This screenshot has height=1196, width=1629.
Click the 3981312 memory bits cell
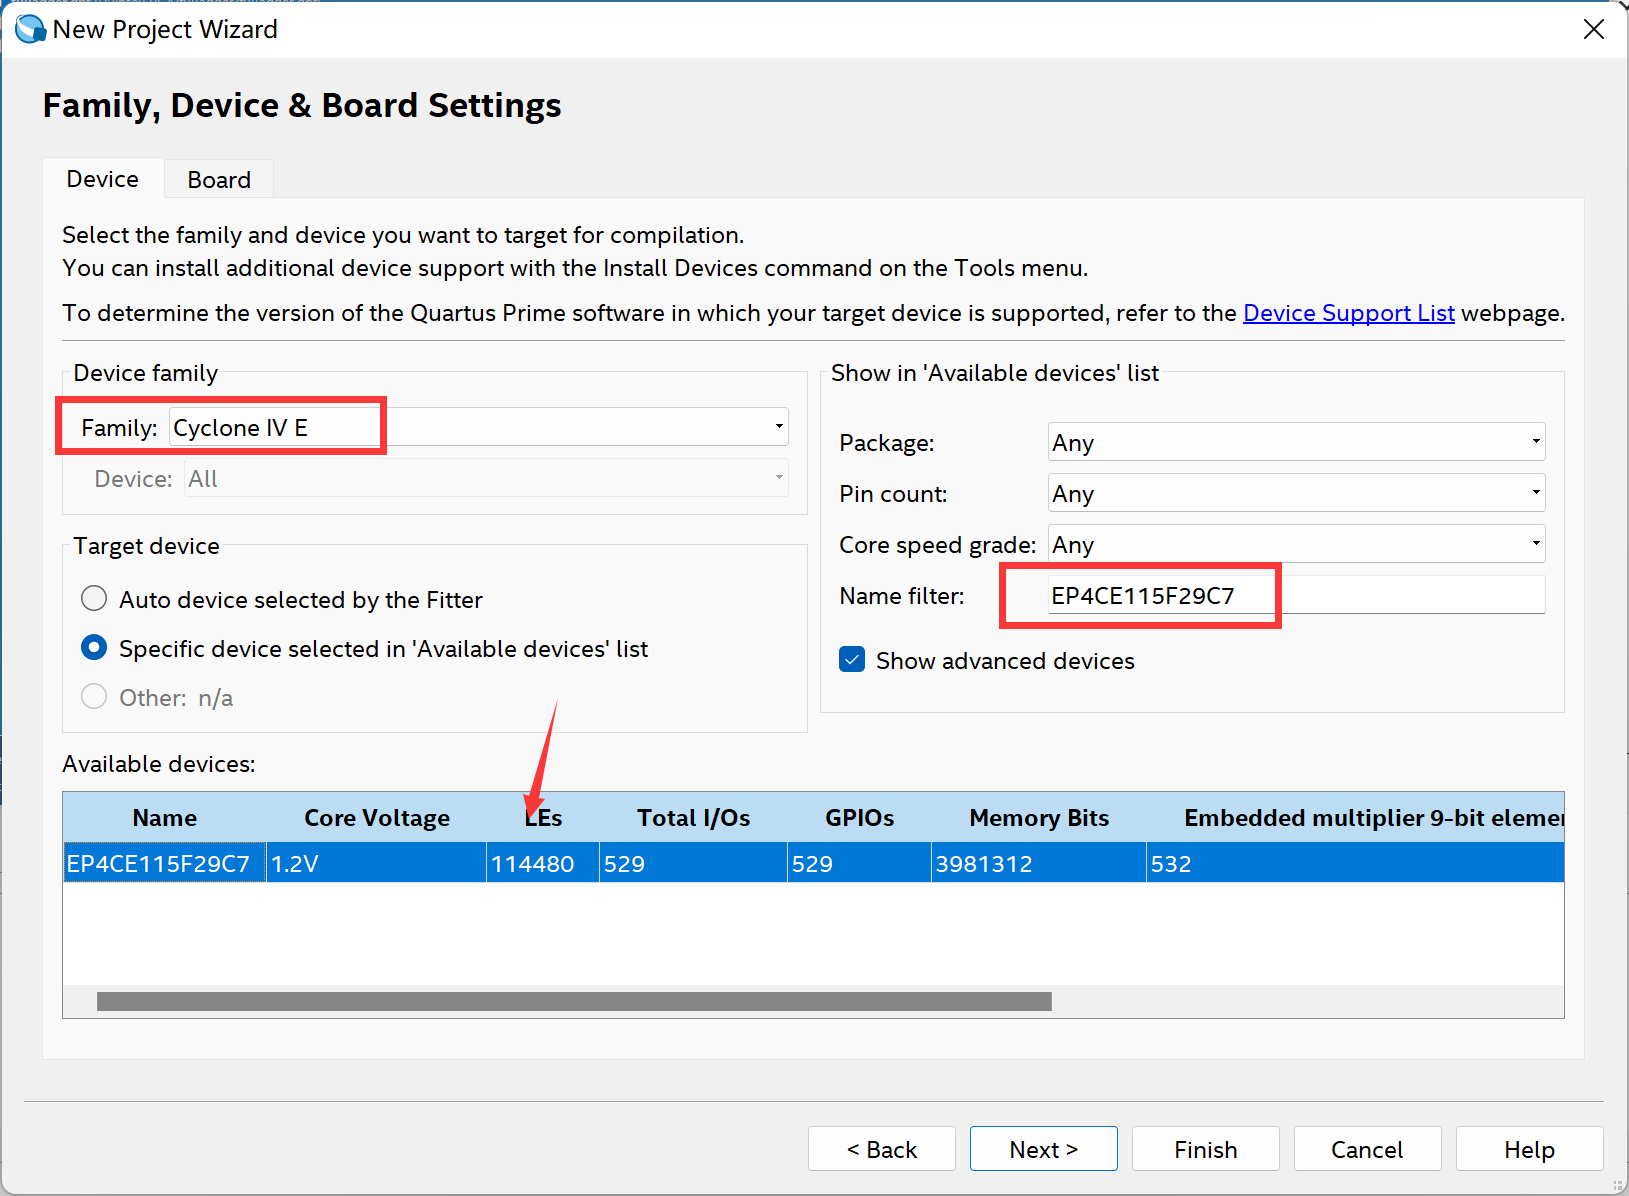point(1039,863)
